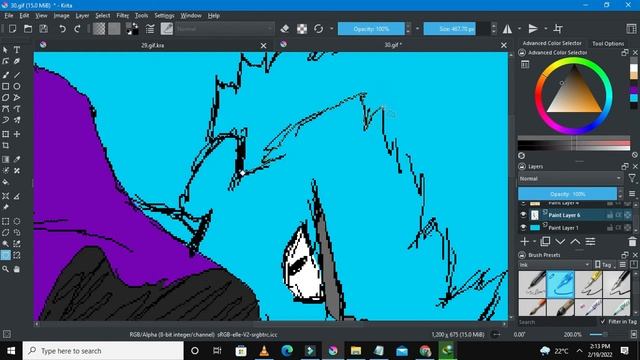The height and width of the screenshot is (360, 640).
Task: Hide Paint Layer 6 with eye icon
Action: [x=523, y=215]
